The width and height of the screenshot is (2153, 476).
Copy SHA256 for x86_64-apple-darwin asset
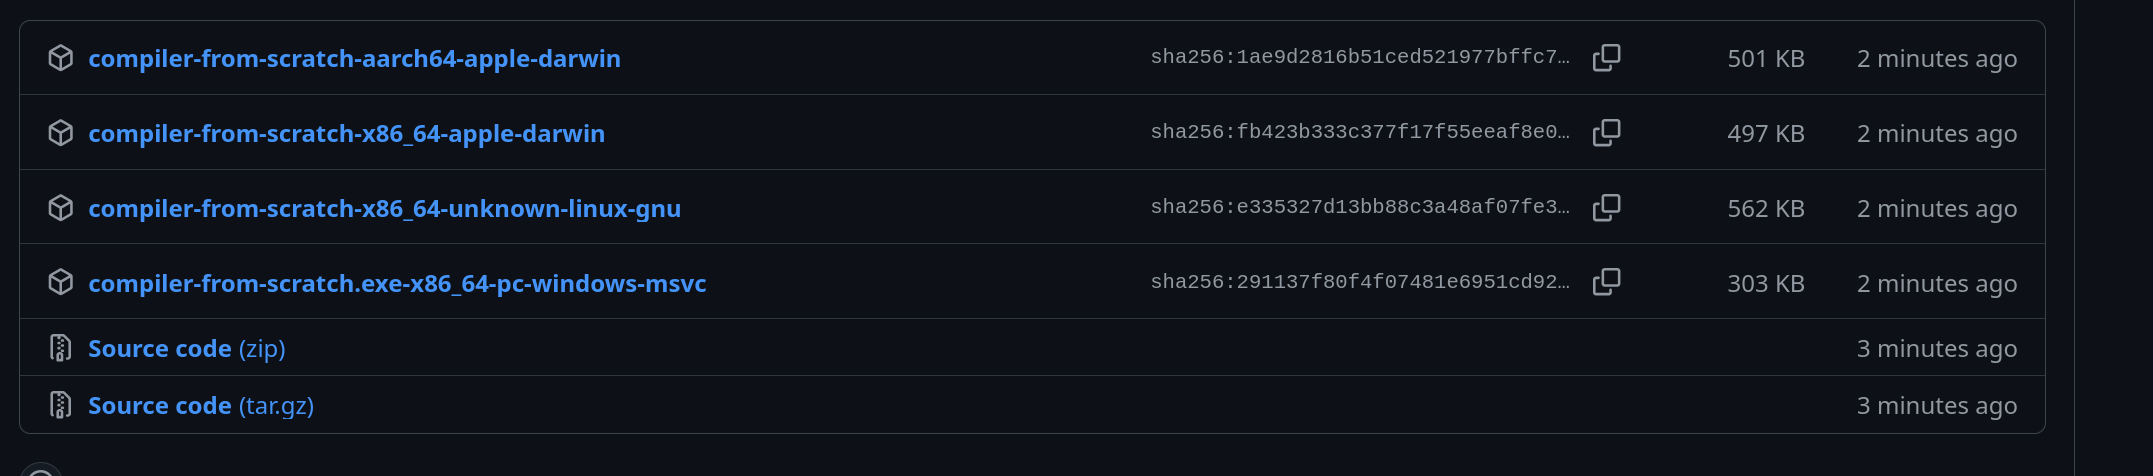tap(1606, 133)
